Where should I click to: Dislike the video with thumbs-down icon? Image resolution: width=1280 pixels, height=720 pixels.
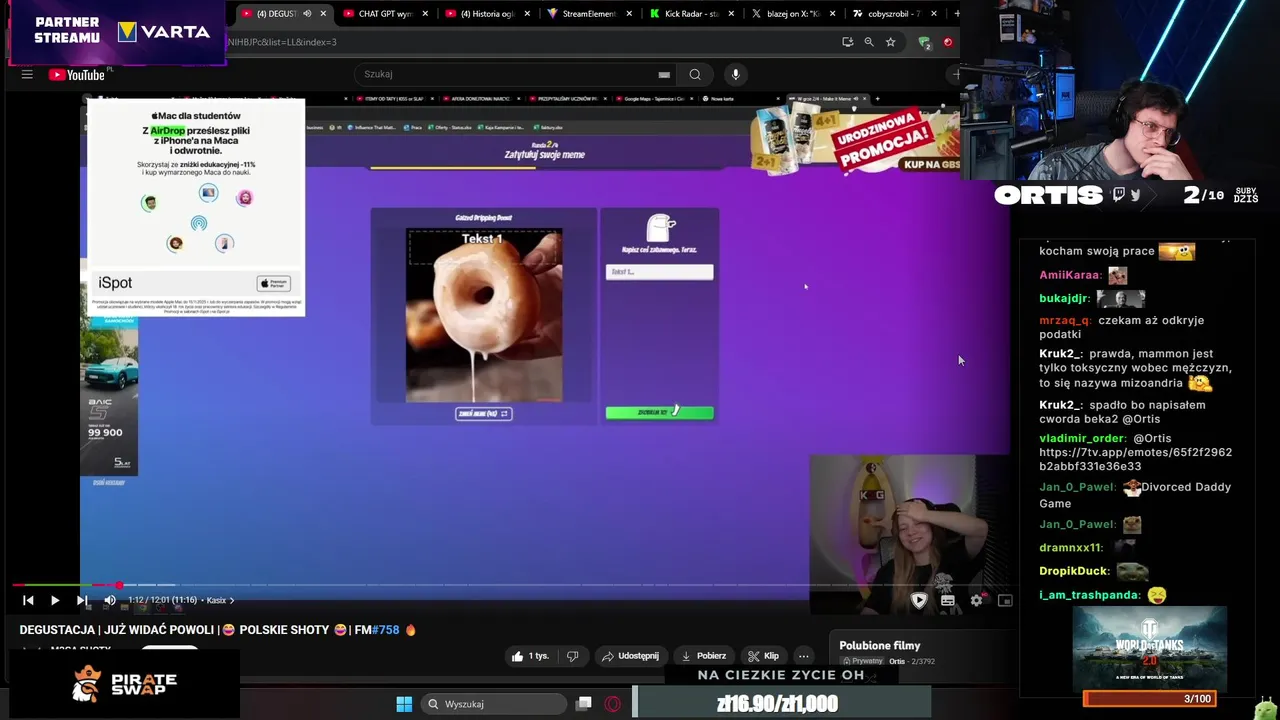pyautogui.click(x=573, y=656)
